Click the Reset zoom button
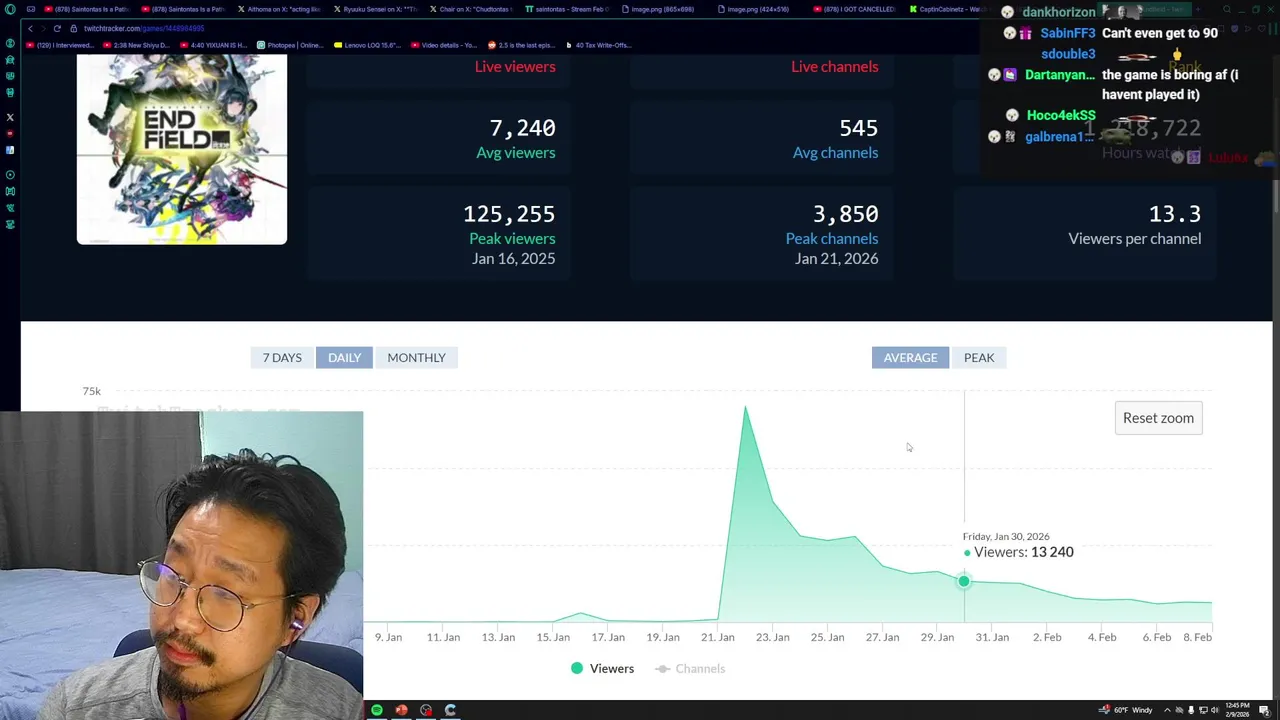Image resolution: width=1280 pixels, height=720 pixels. [x=1158, y=418]
